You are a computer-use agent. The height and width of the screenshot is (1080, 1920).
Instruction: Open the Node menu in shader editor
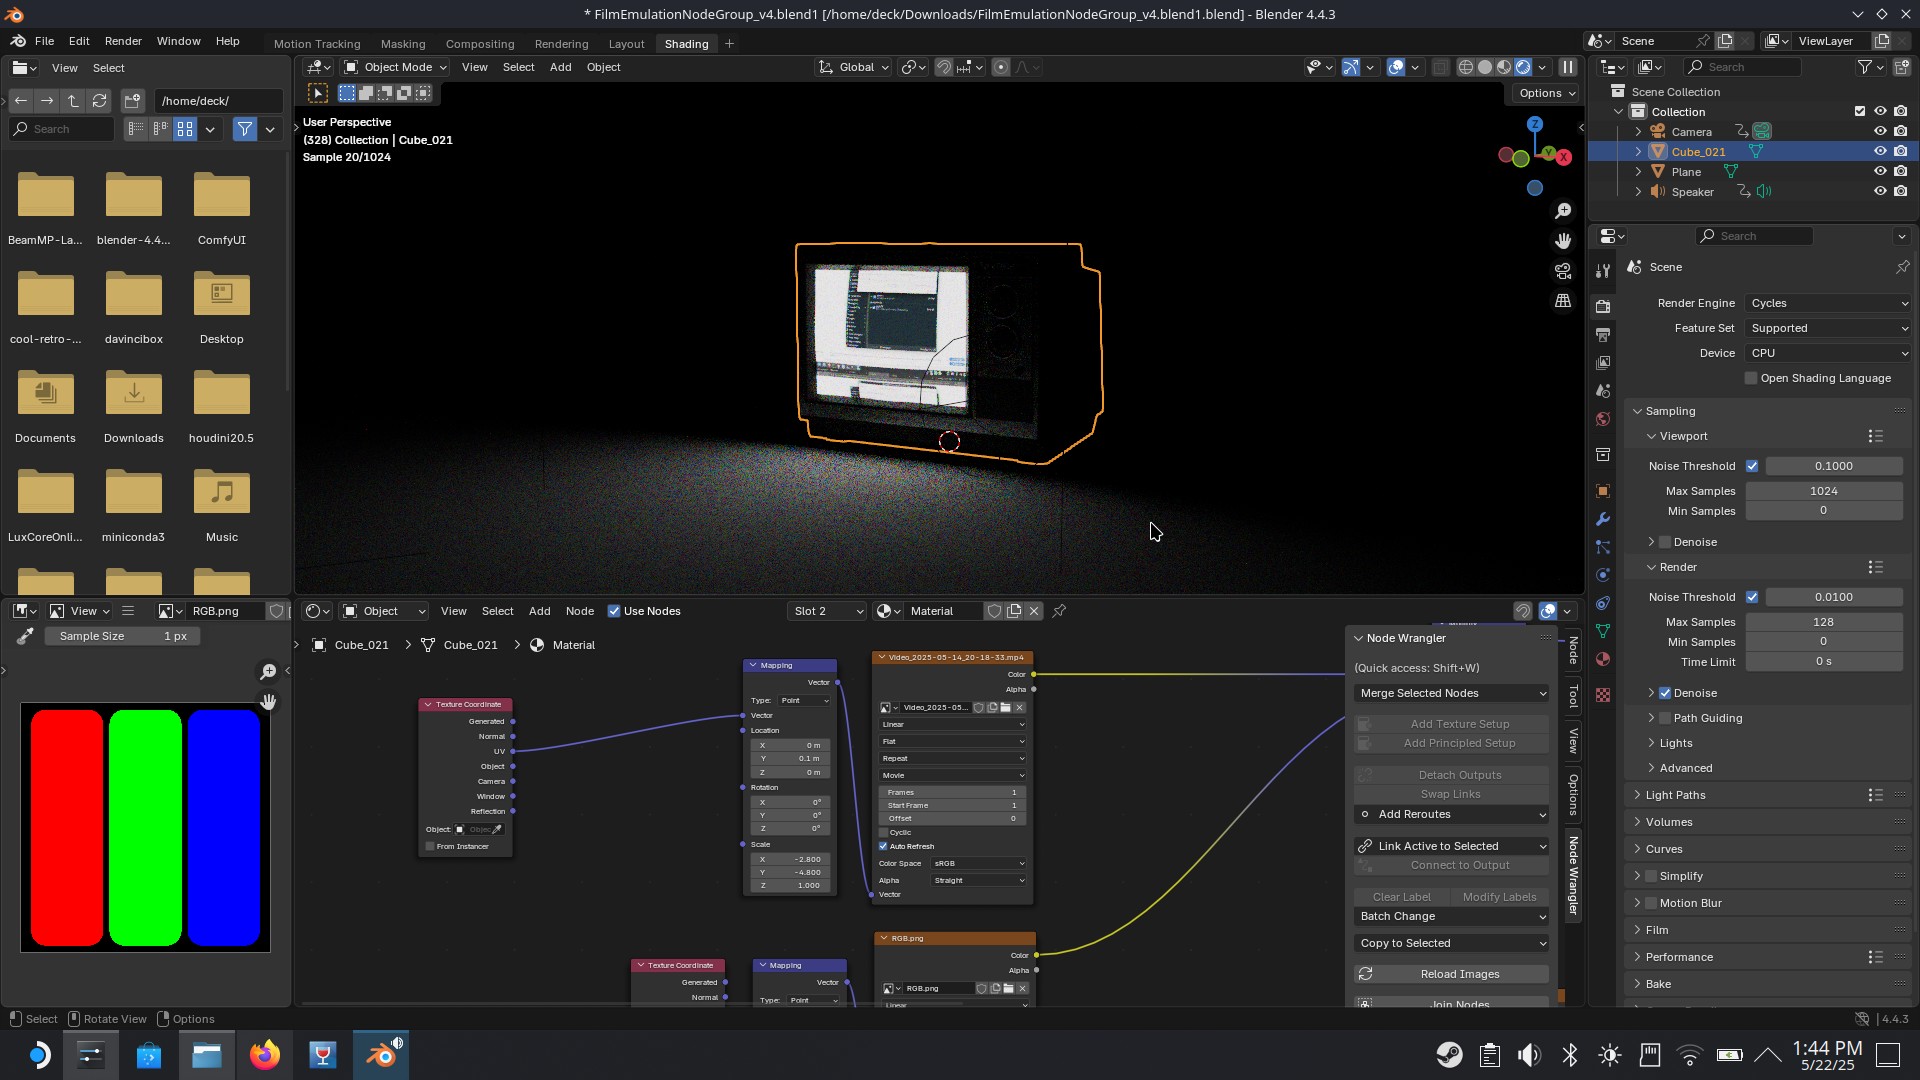(580, 611)
